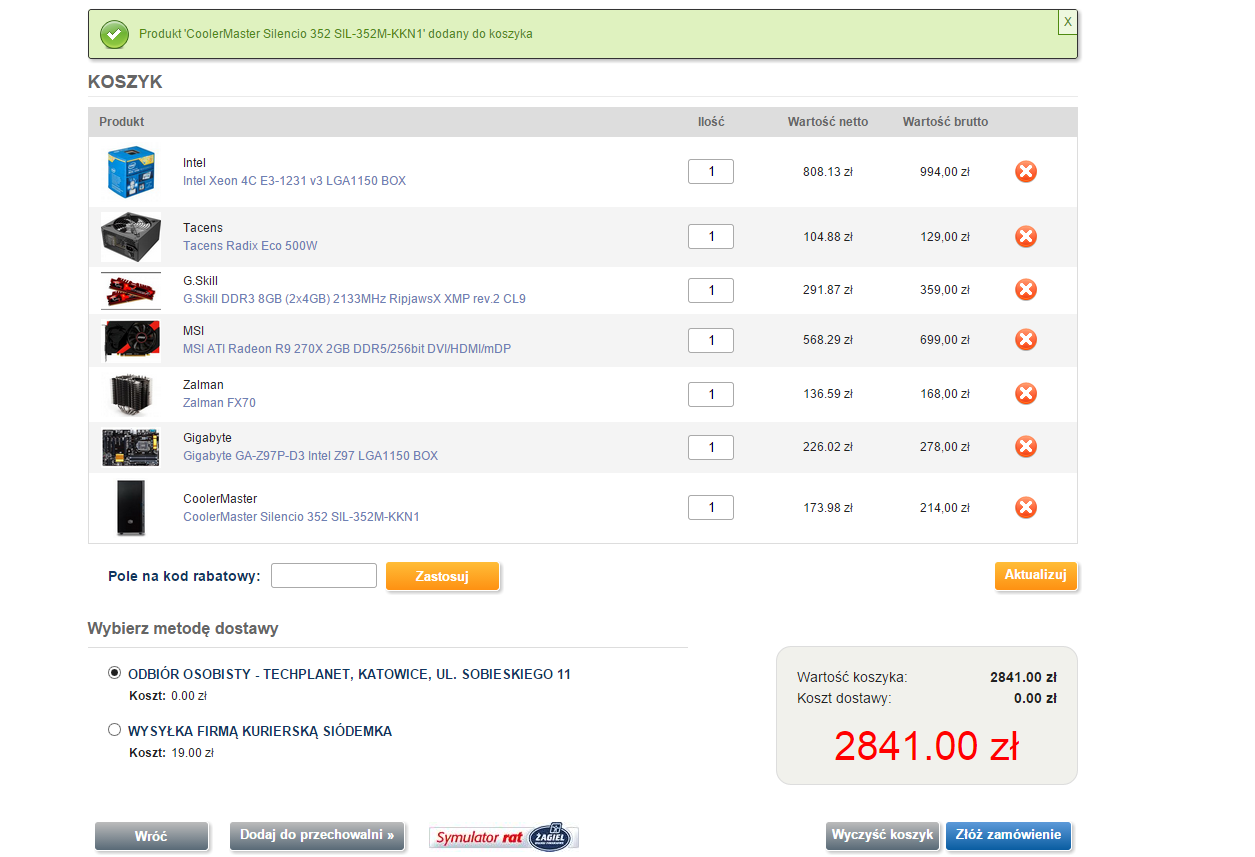Open G.Skill RAM modules thumbnail
Viewport: 1255px width, 857px height.
(131, 290)
